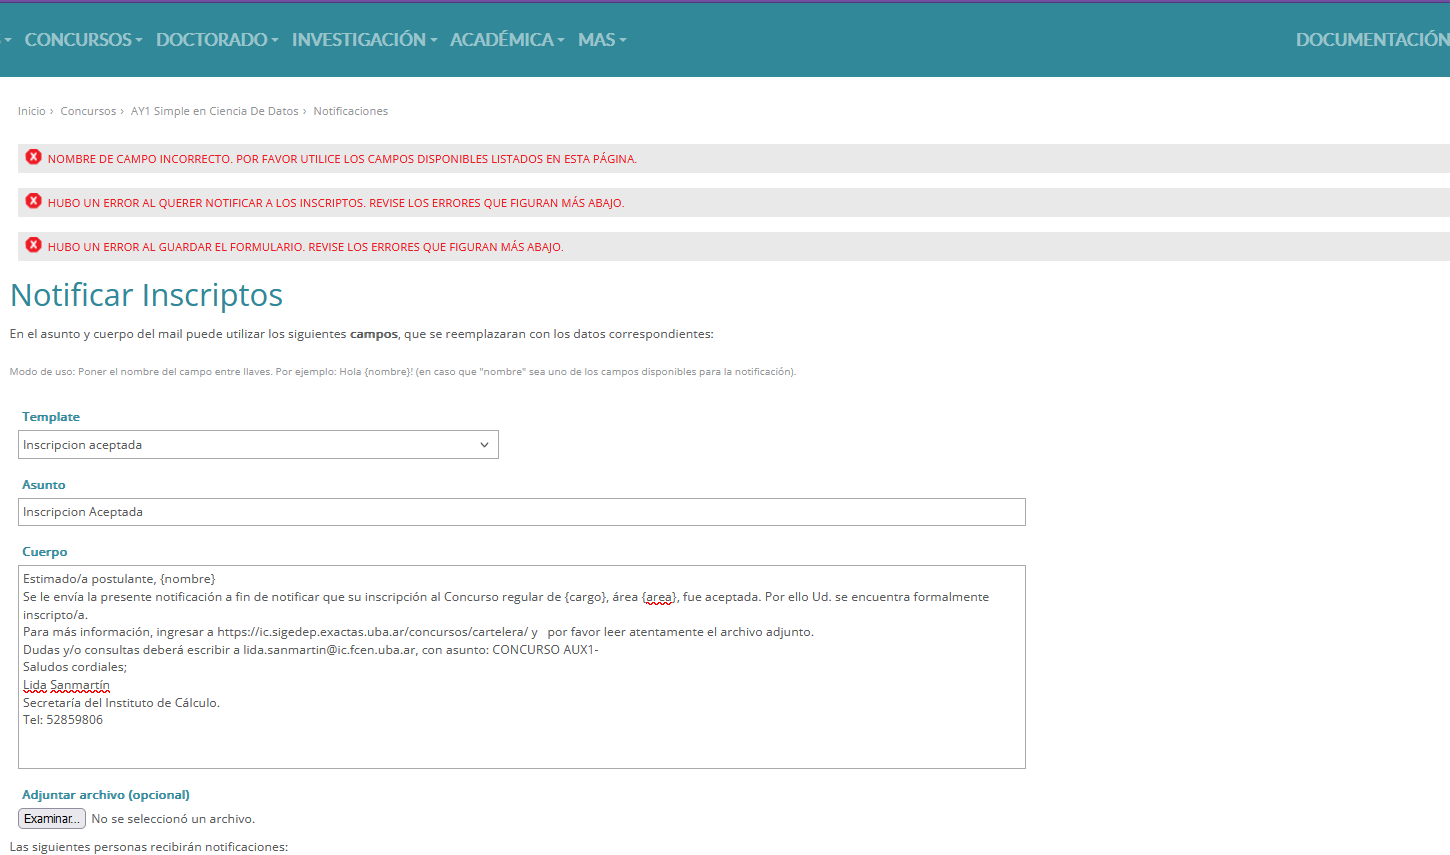The height and width of the screenshot is (855, 1450).
Task: Click inside the Cuerpo text area
Action: click(522, 667)
